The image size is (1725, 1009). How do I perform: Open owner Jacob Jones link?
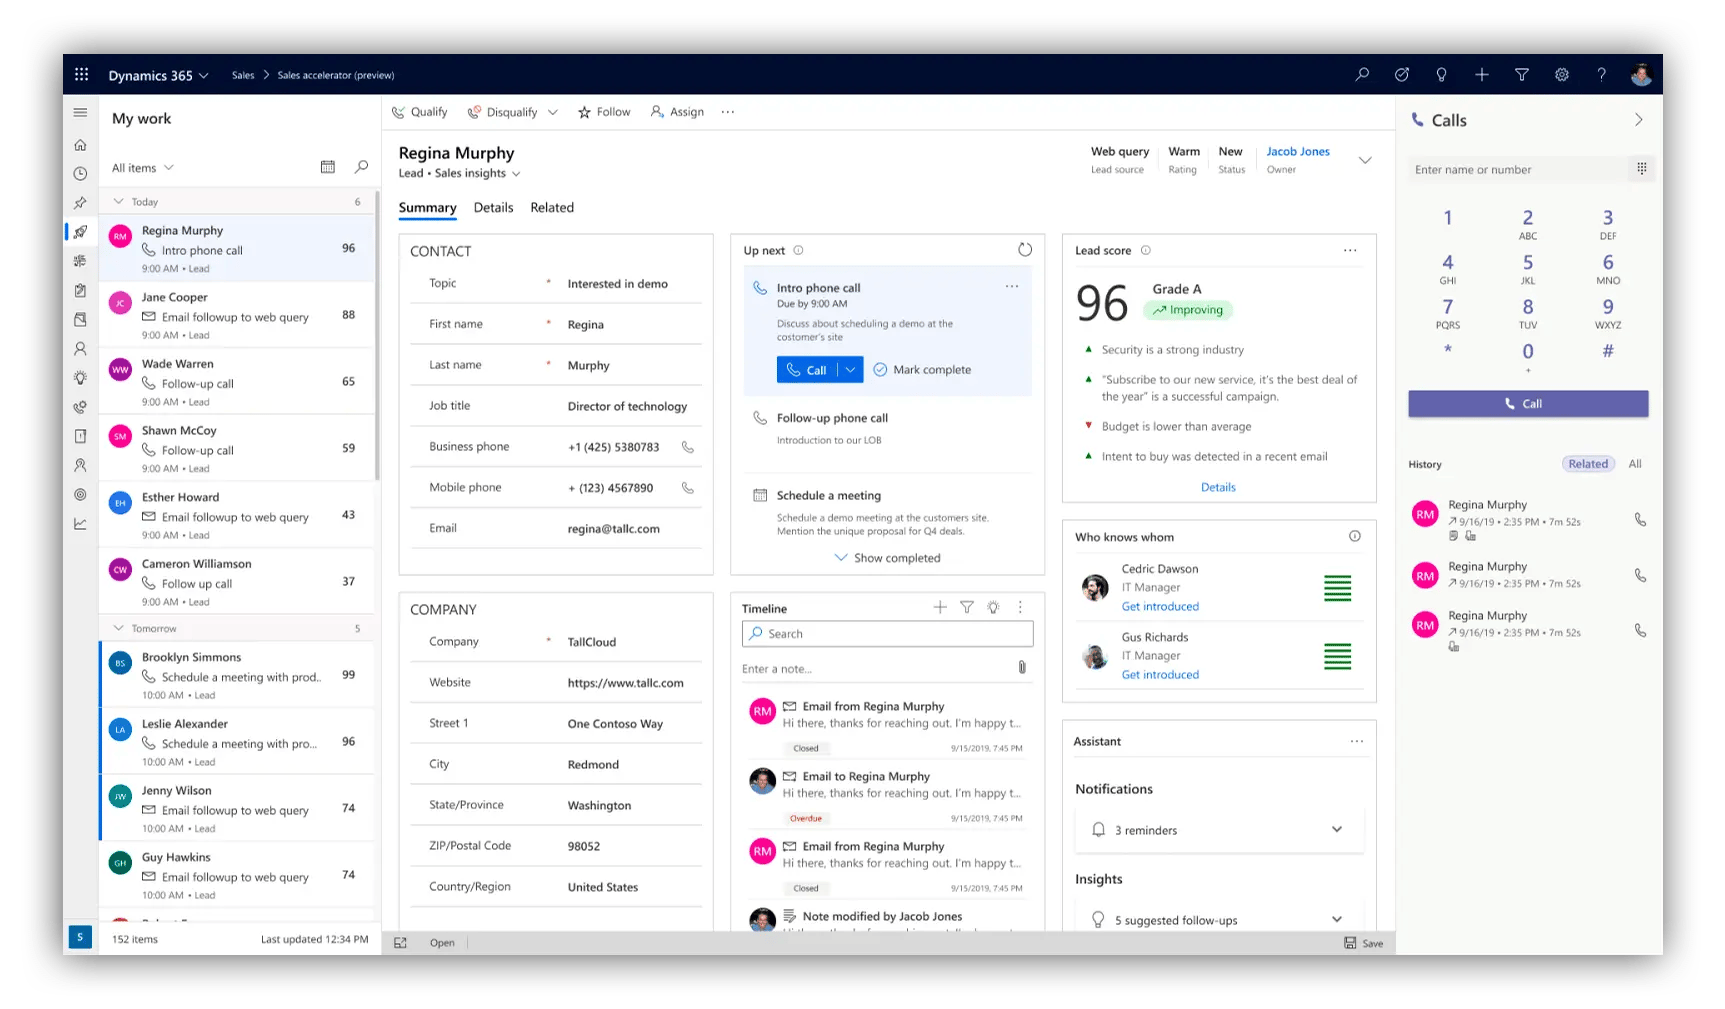(x=1298, y=152)
